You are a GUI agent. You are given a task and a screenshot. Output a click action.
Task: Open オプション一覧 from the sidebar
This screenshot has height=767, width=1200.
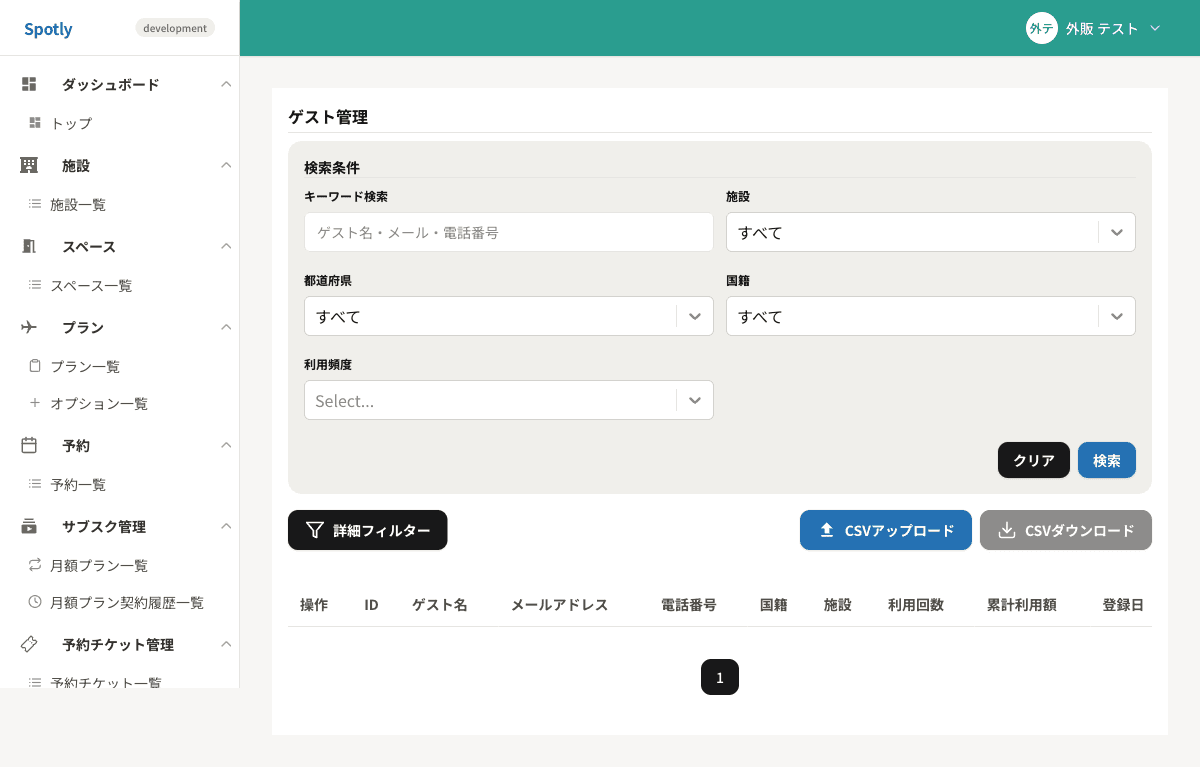click(x=99, y=403)
